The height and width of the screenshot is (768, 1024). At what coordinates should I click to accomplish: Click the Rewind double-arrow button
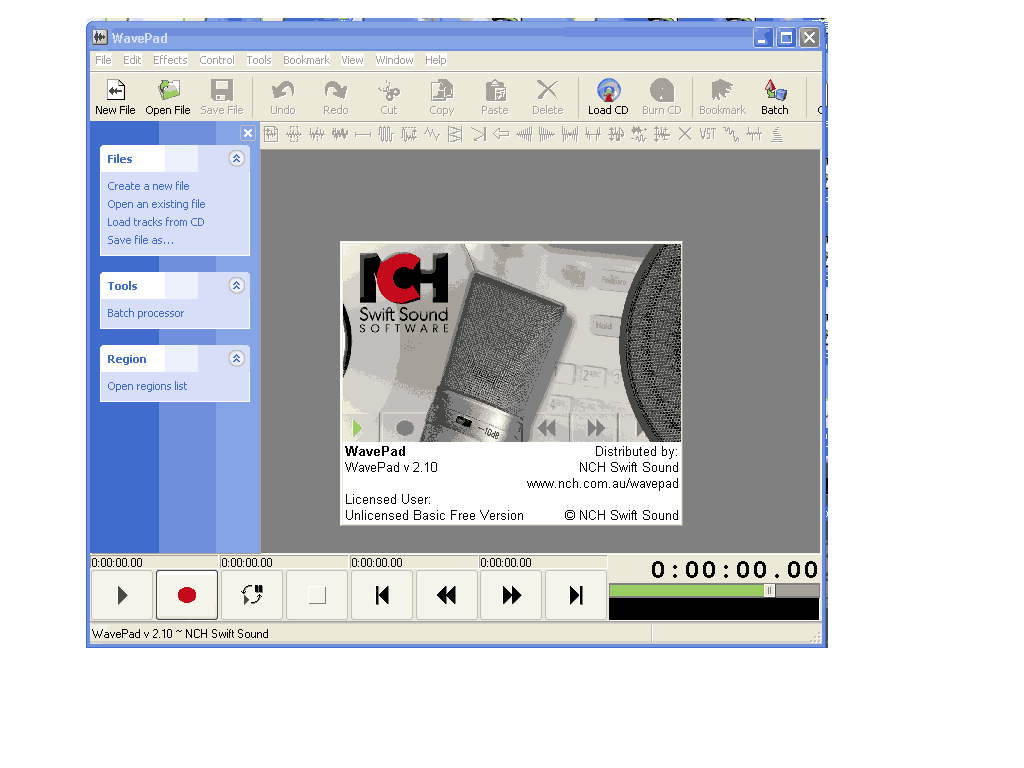coord(447,595)
